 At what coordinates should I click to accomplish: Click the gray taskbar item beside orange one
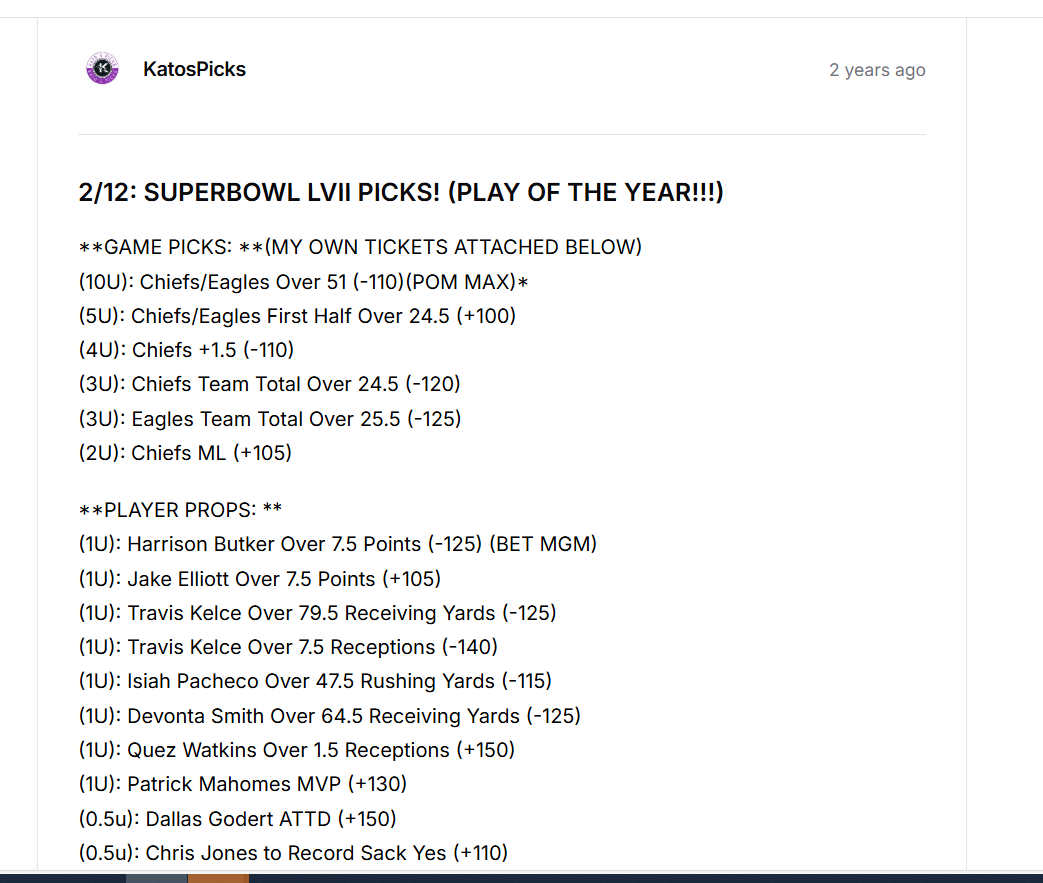click(x=157, y=878)
